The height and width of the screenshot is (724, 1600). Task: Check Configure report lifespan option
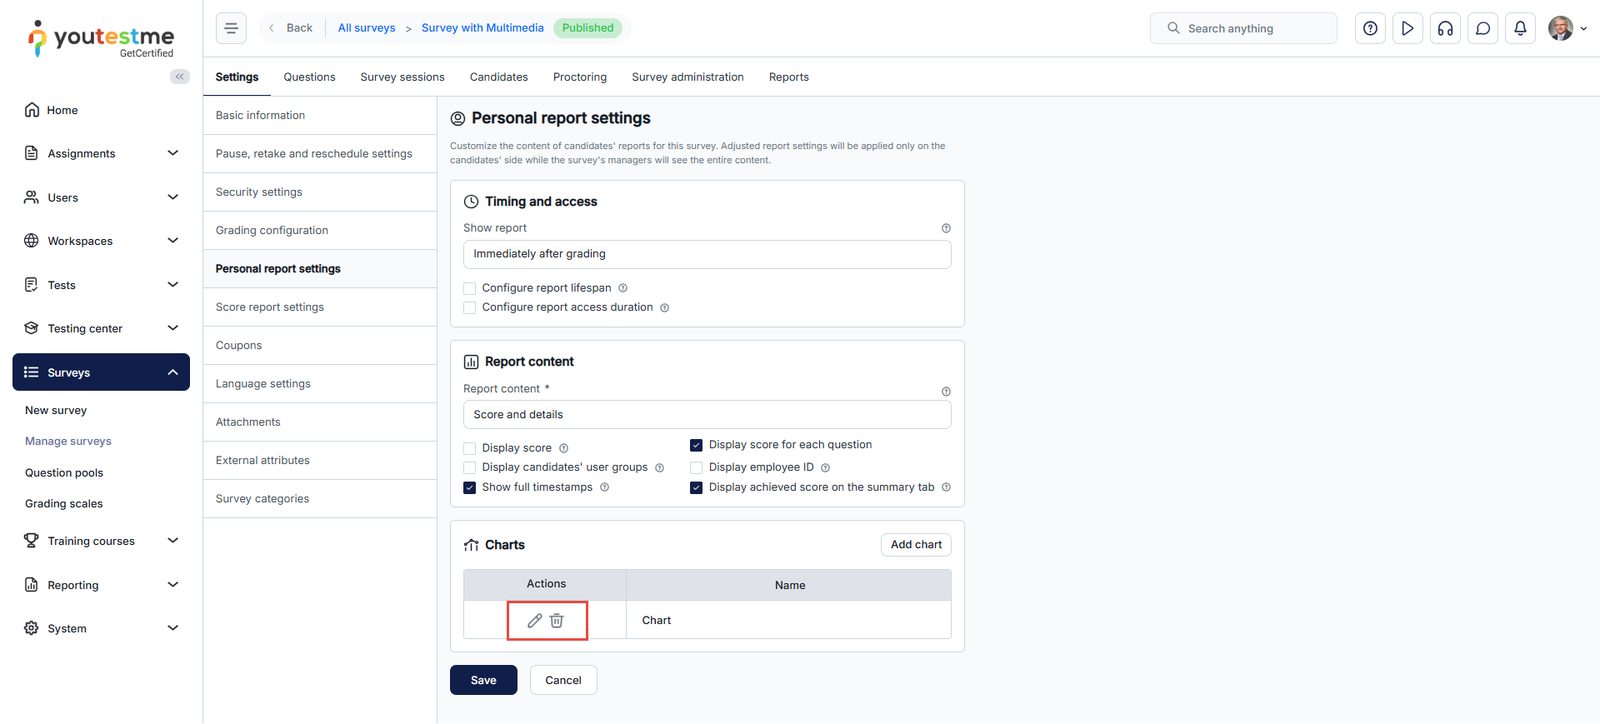[470, 289]
